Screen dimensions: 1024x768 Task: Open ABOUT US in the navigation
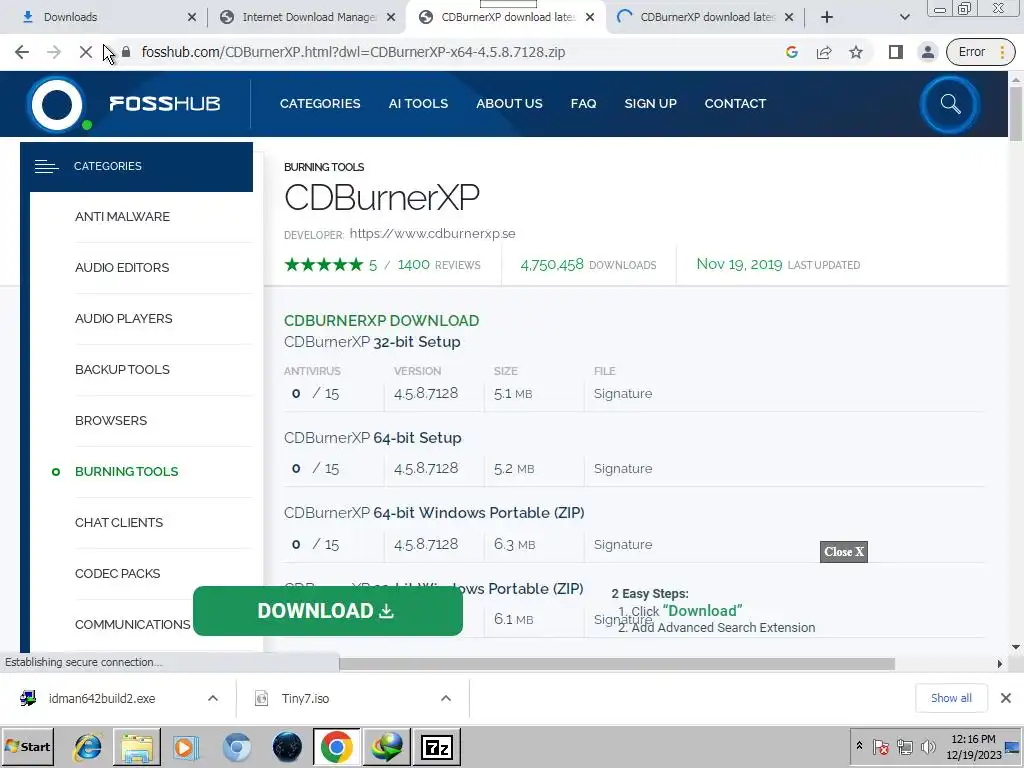pos(509,103)
